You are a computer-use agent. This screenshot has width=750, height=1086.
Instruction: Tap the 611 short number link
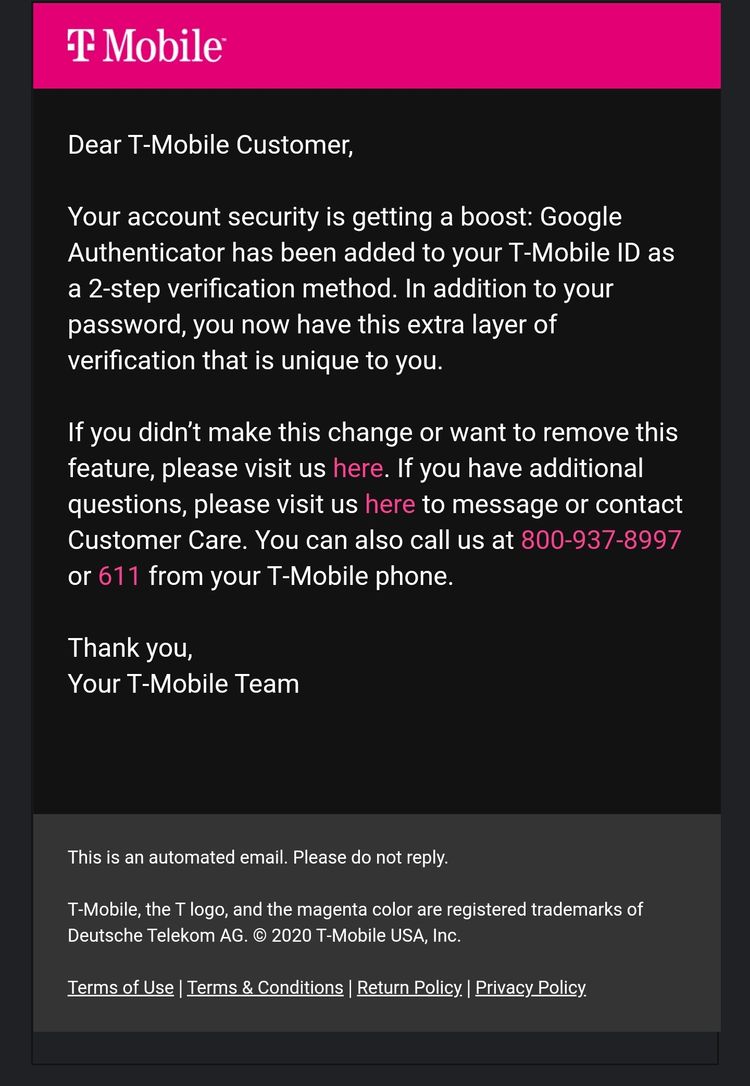(x=119, y=576)
